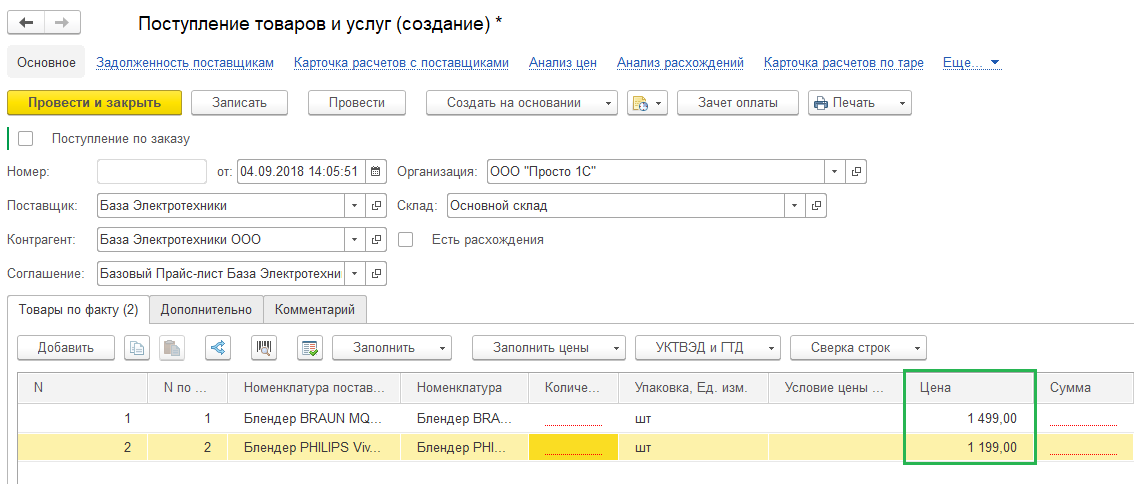Open the Анализ расхождений link
Viewport: 1134px width, 484px height.
tap(681, 63)
